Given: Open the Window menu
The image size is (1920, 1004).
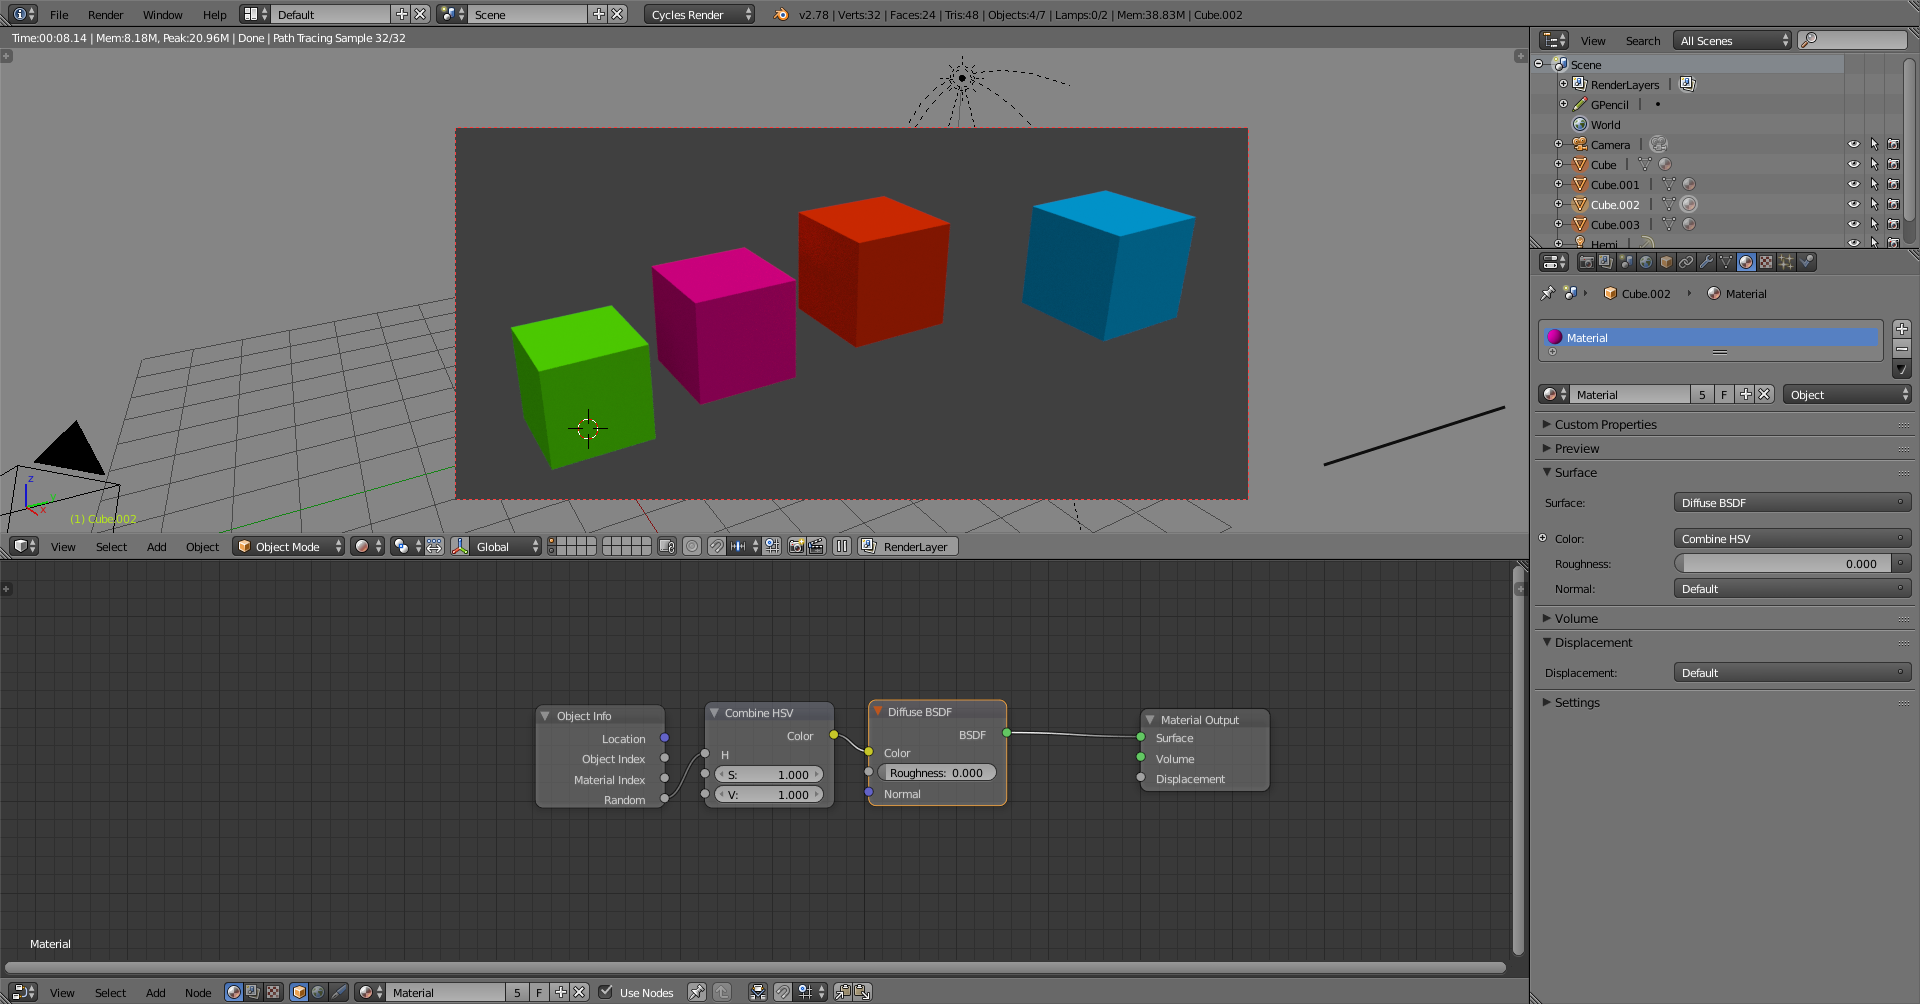Looking at the screenshot, I should (162, 14).
